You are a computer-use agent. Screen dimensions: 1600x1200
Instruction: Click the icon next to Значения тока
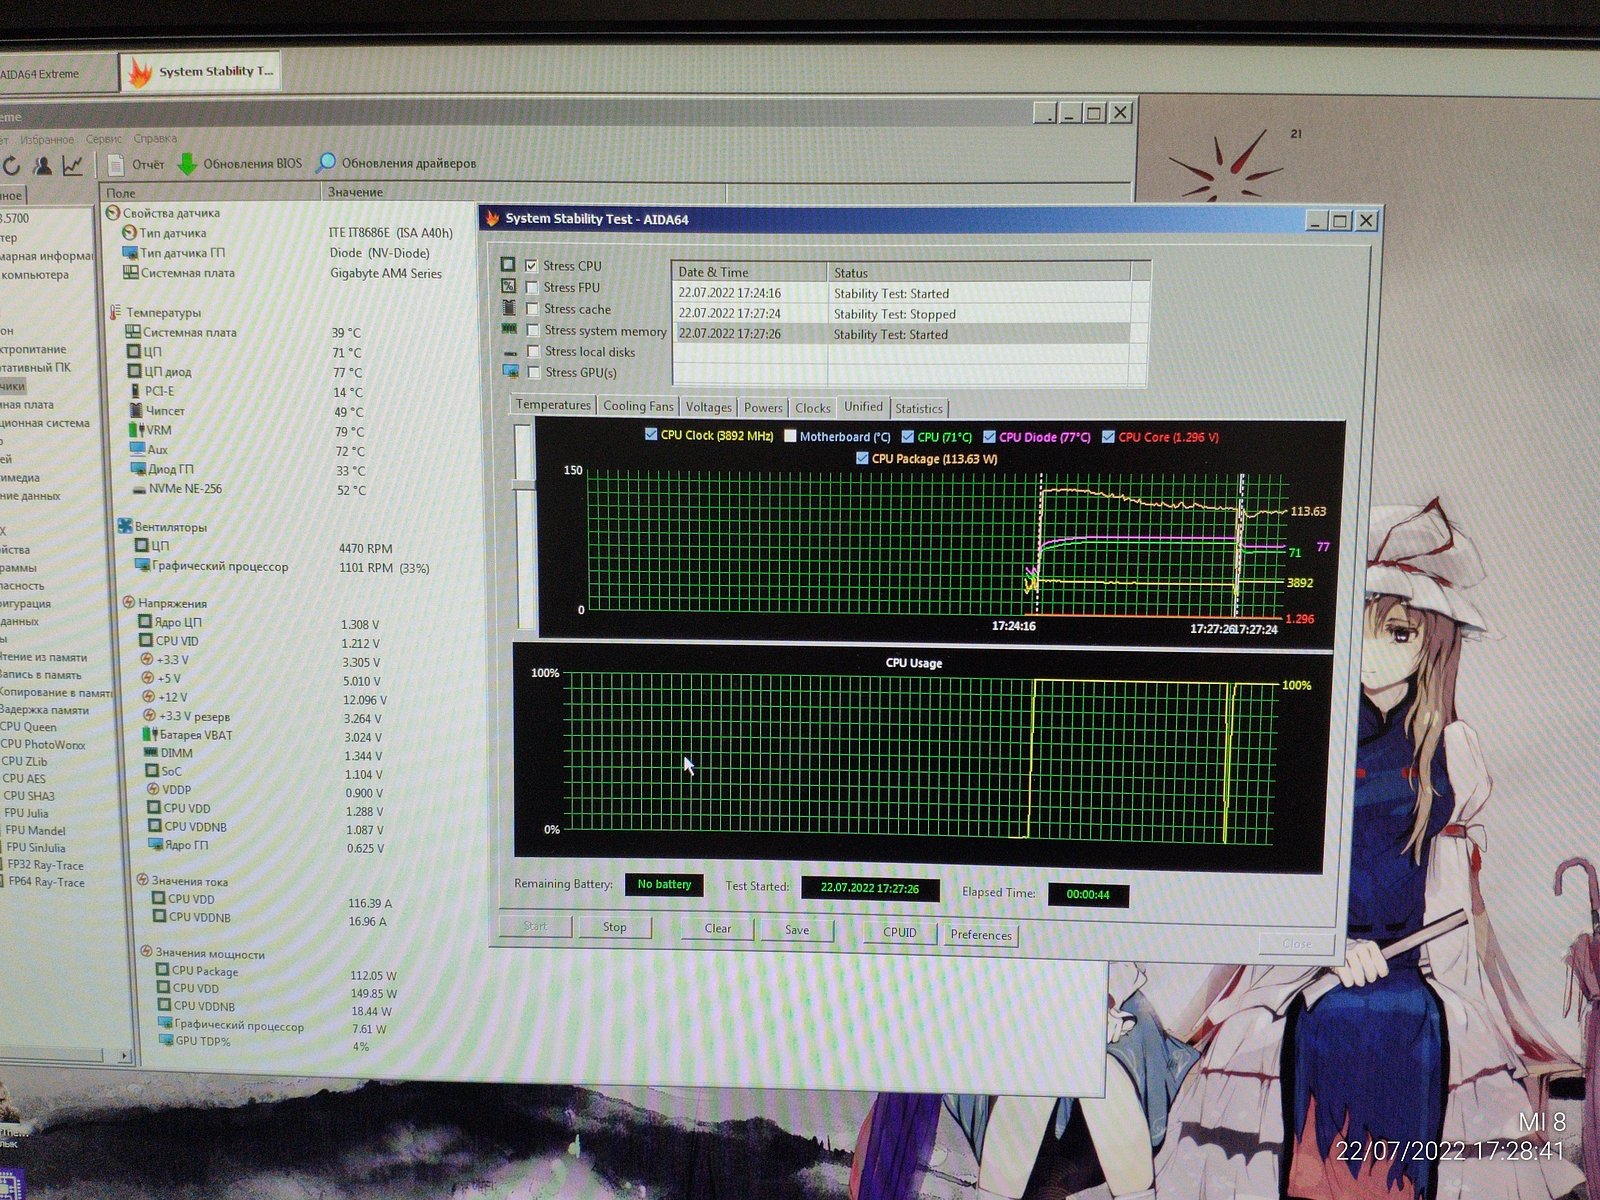pyautogui.click(x=142, y=880)
